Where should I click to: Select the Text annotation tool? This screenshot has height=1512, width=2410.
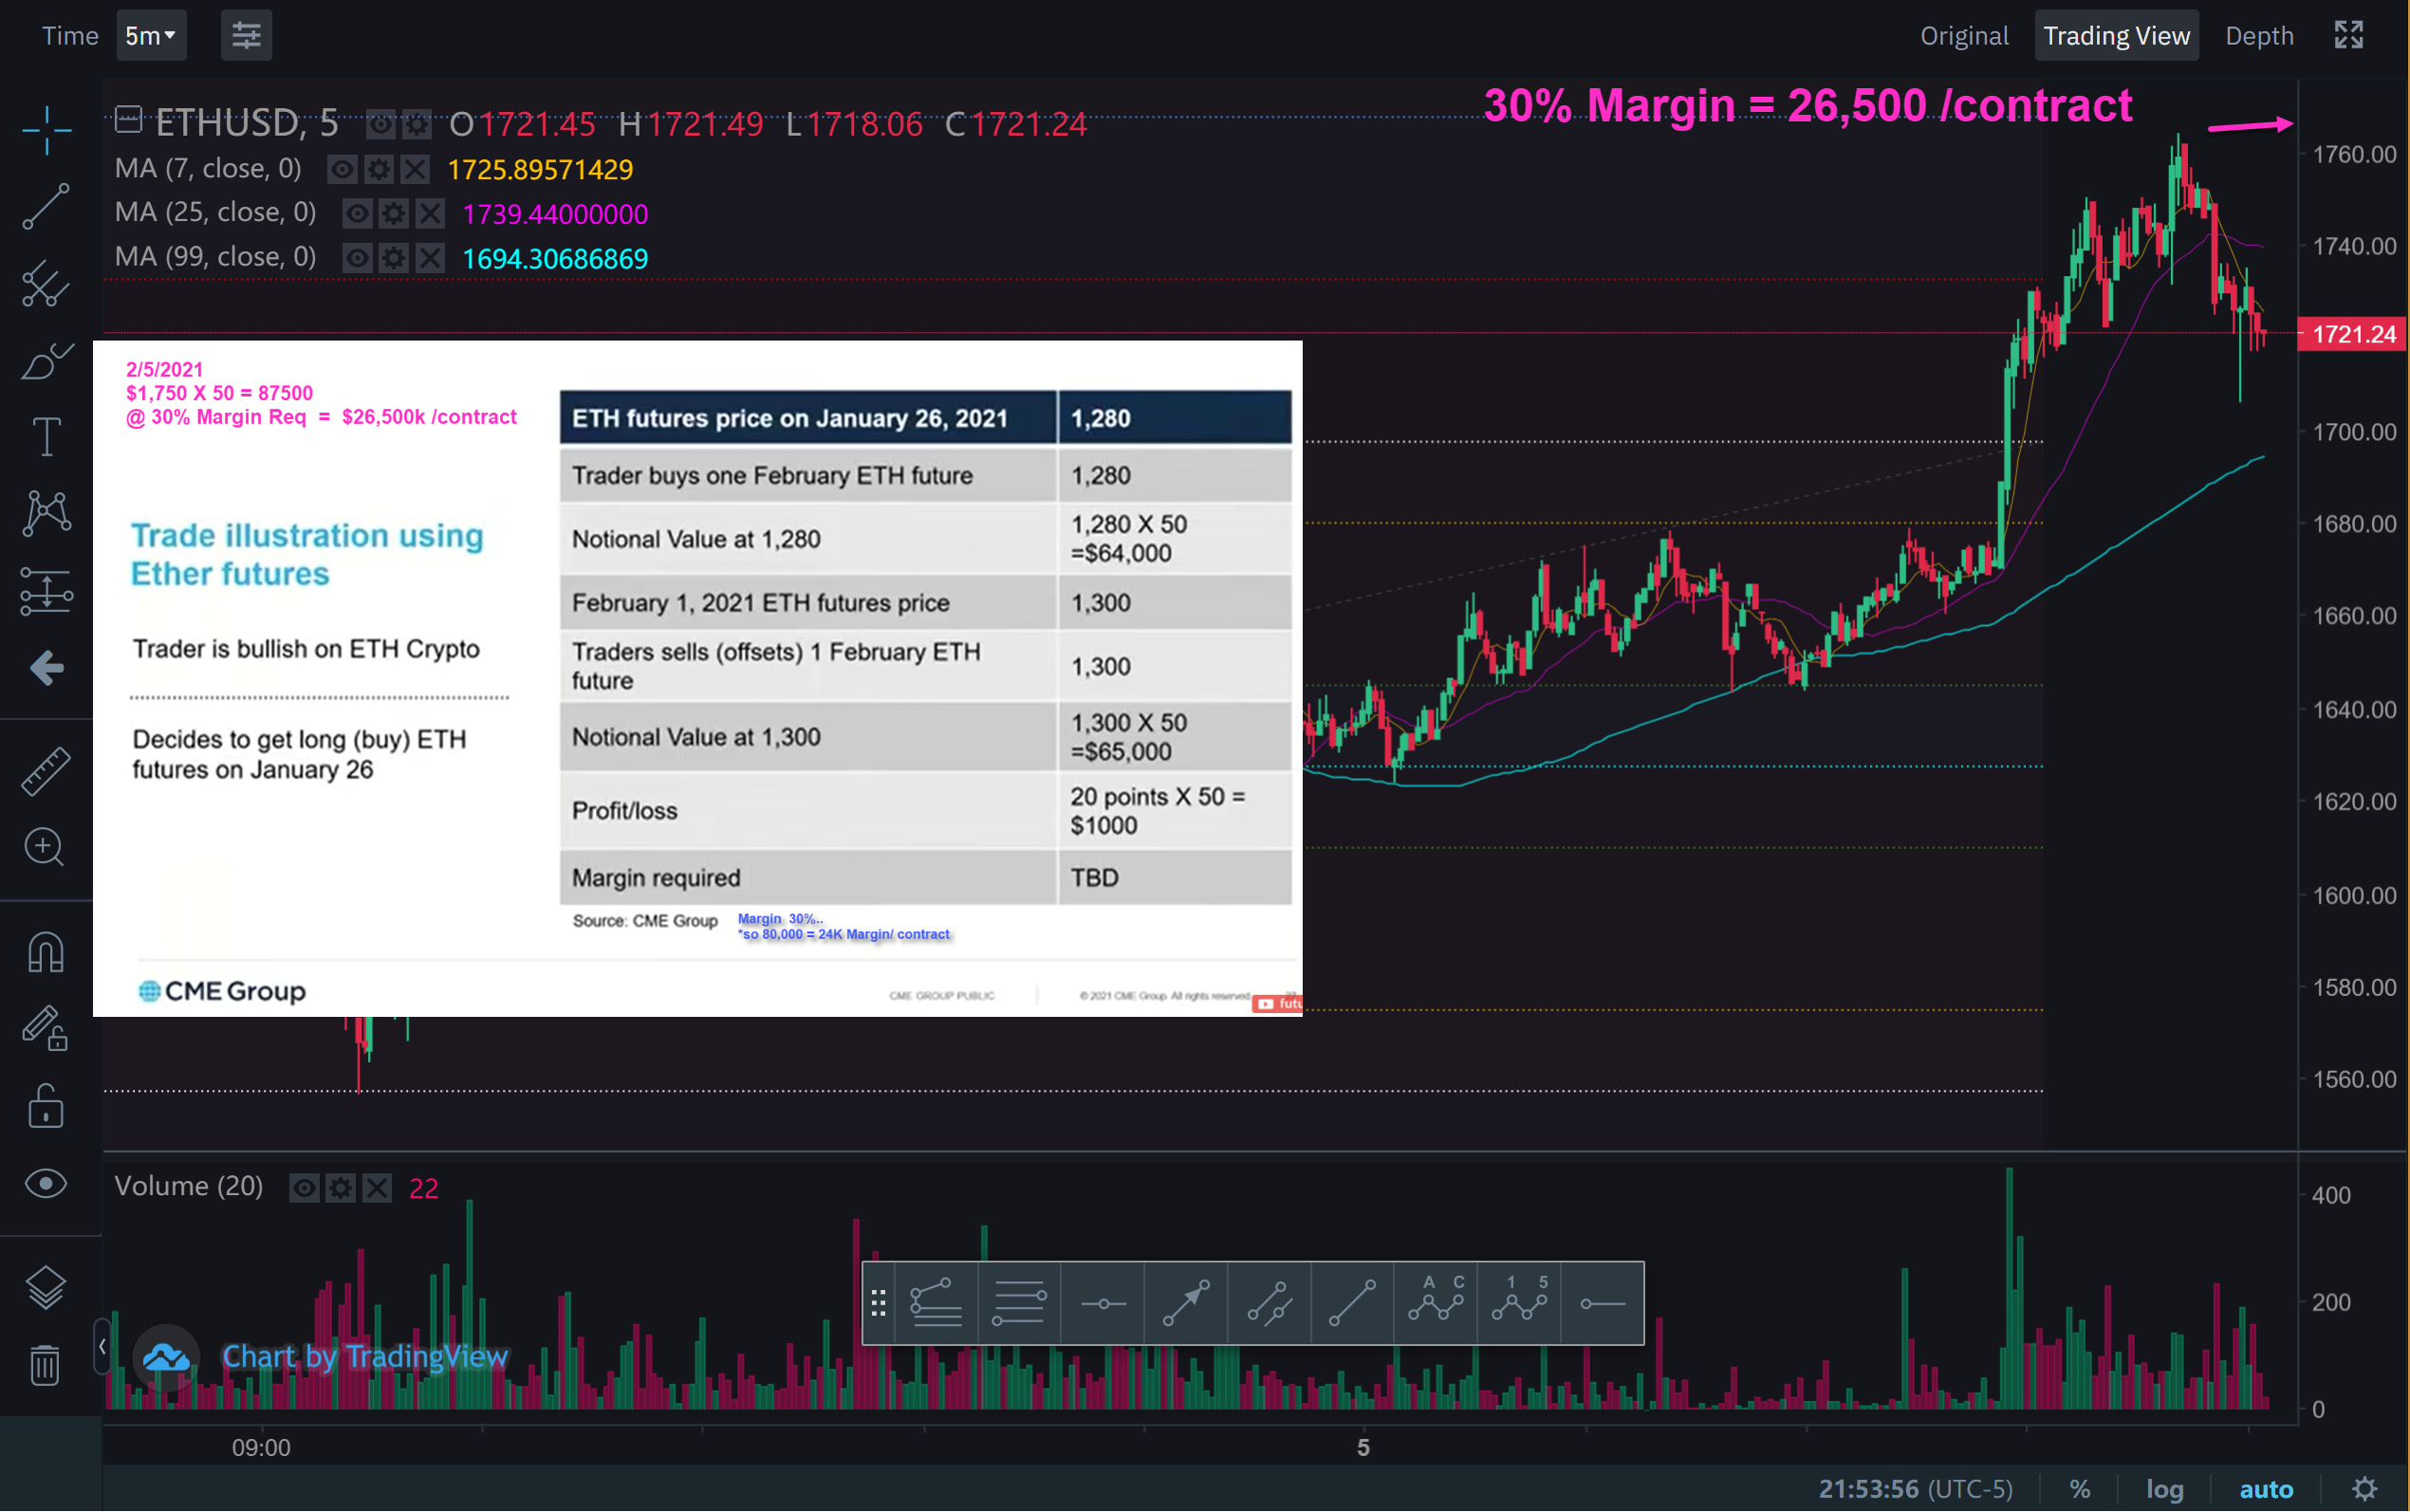point(46,437)
